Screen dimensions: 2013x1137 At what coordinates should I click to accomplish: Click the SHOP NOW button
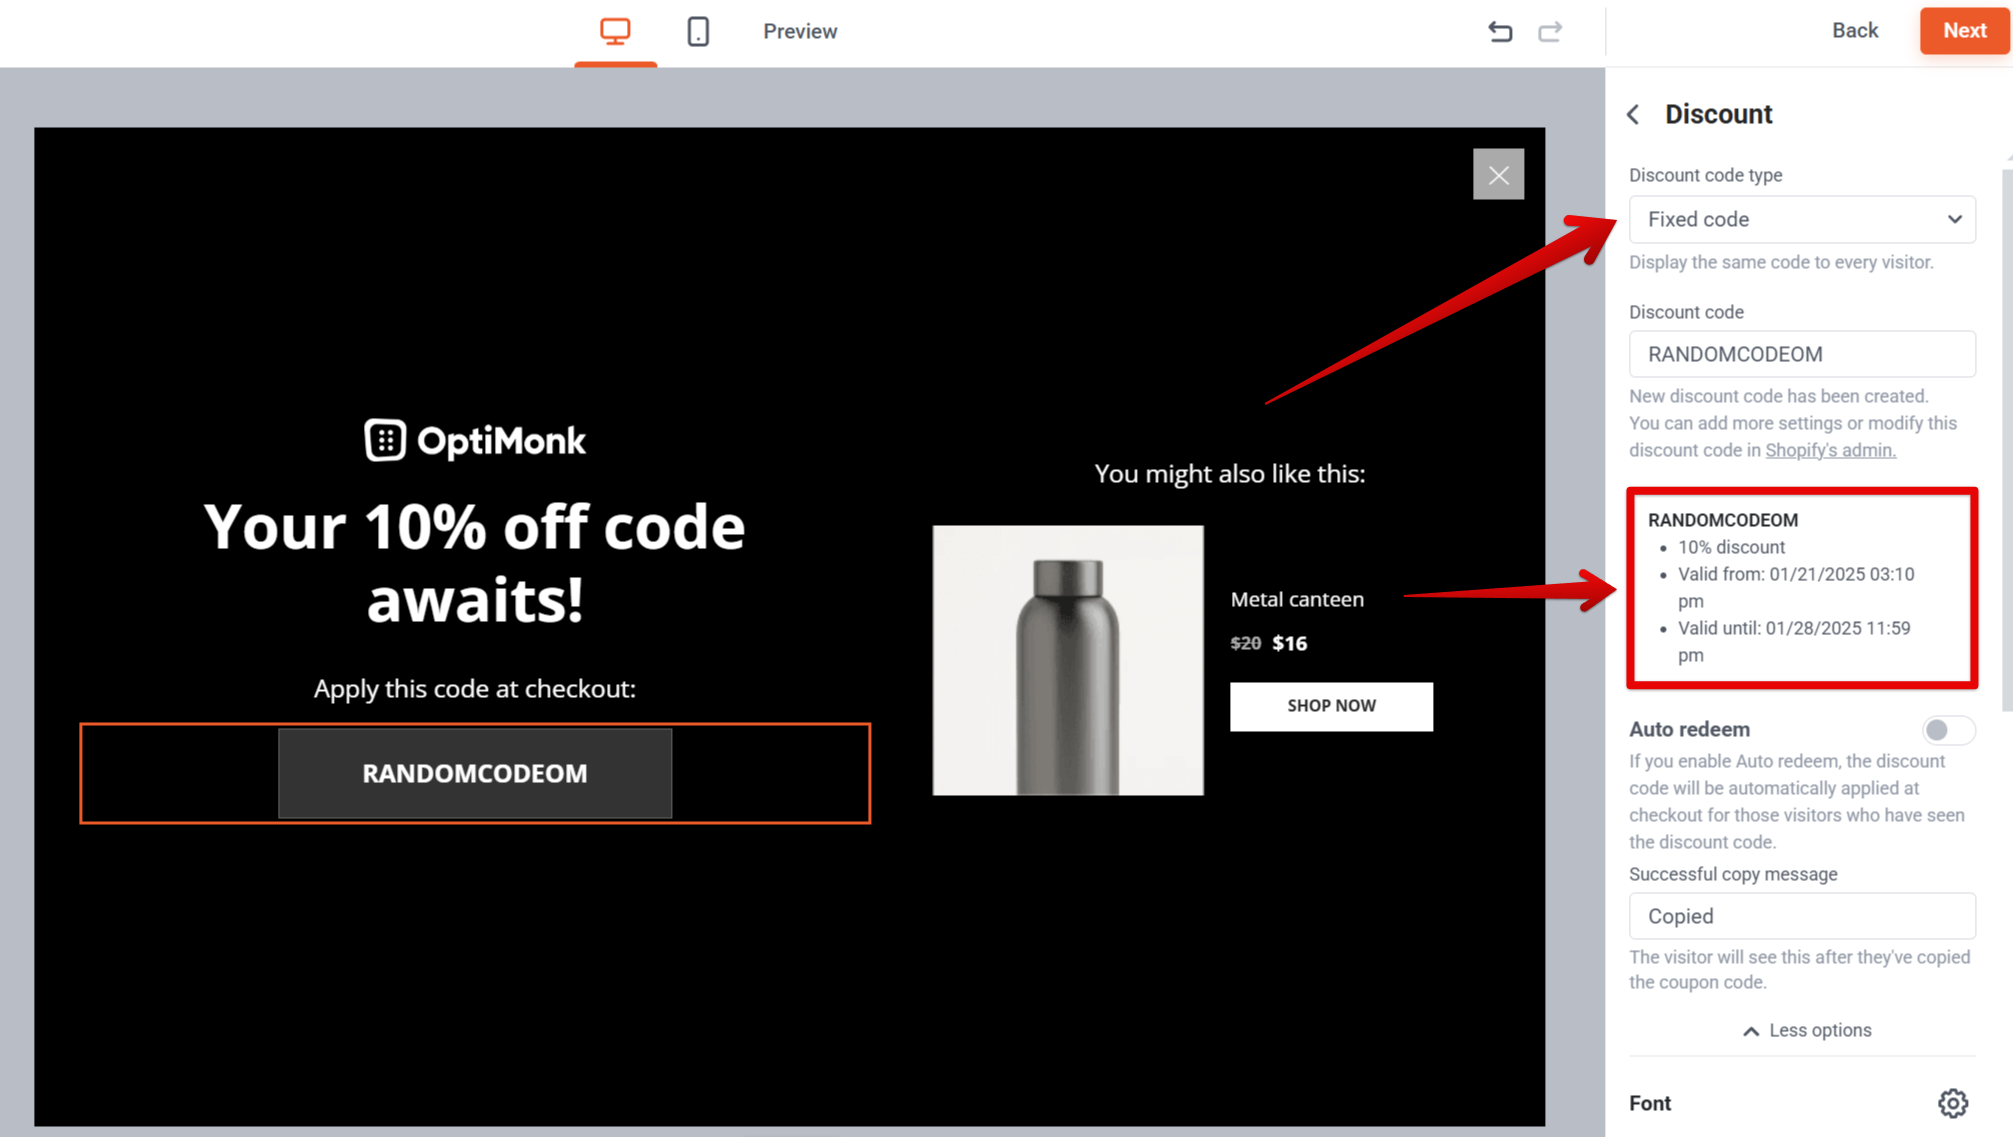tap(1331, 706)
